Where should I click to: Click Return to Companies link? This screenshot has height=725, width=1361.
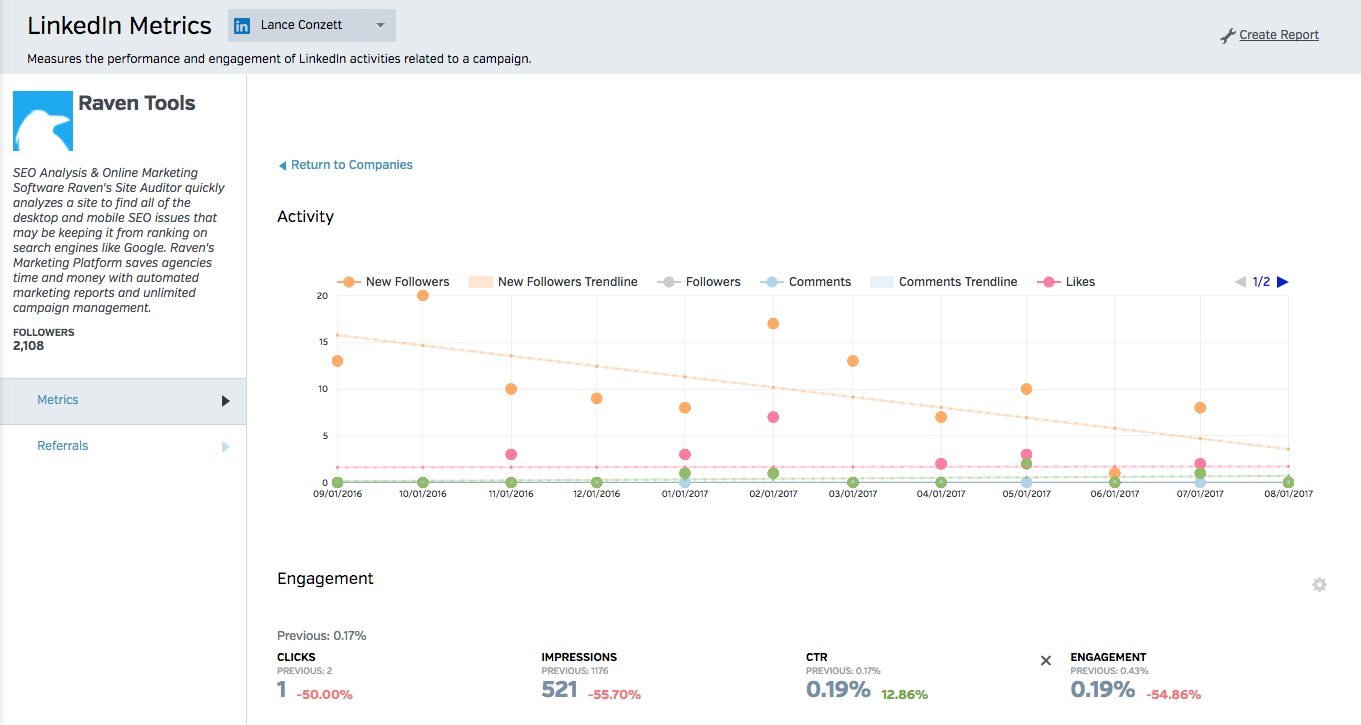point(351,165)
